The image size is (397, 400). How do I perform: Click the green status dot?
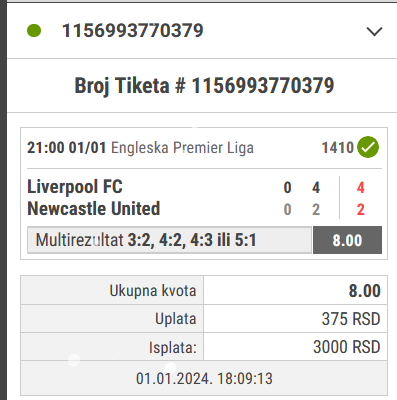pos(34,31)
